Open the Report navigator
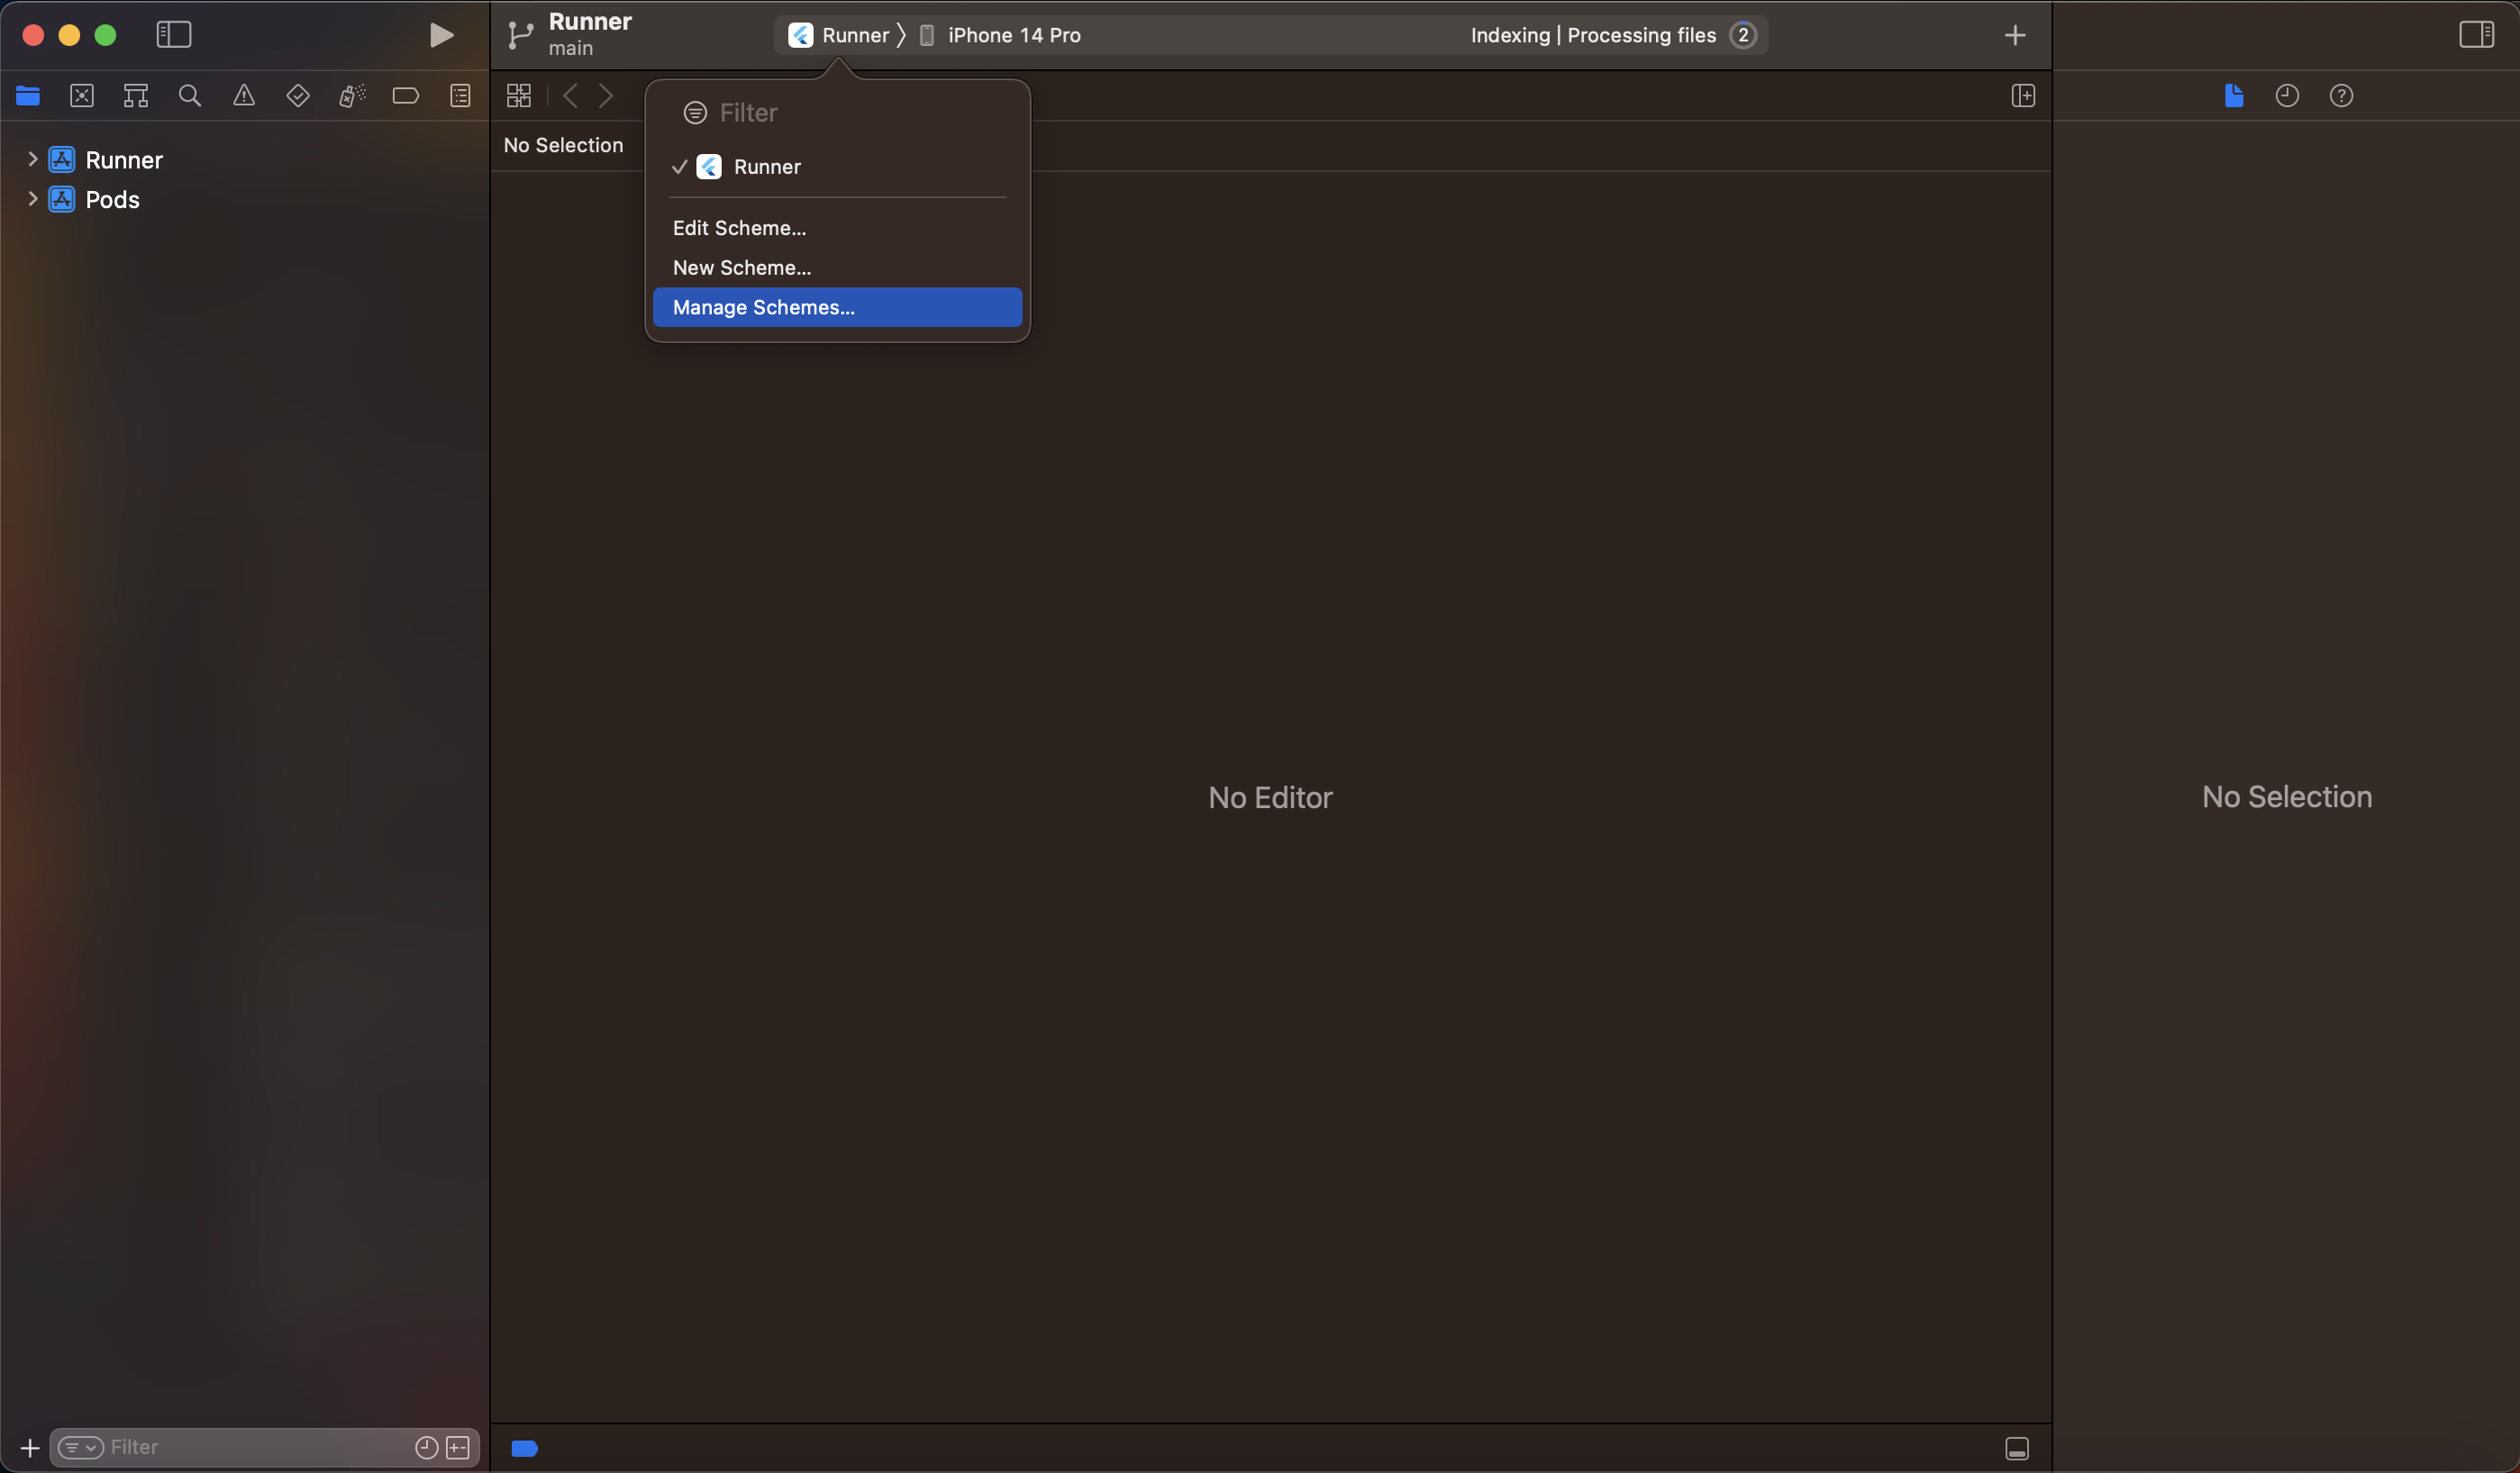2520x1473 pixels. pyautogui.click(x=460, y=96)
